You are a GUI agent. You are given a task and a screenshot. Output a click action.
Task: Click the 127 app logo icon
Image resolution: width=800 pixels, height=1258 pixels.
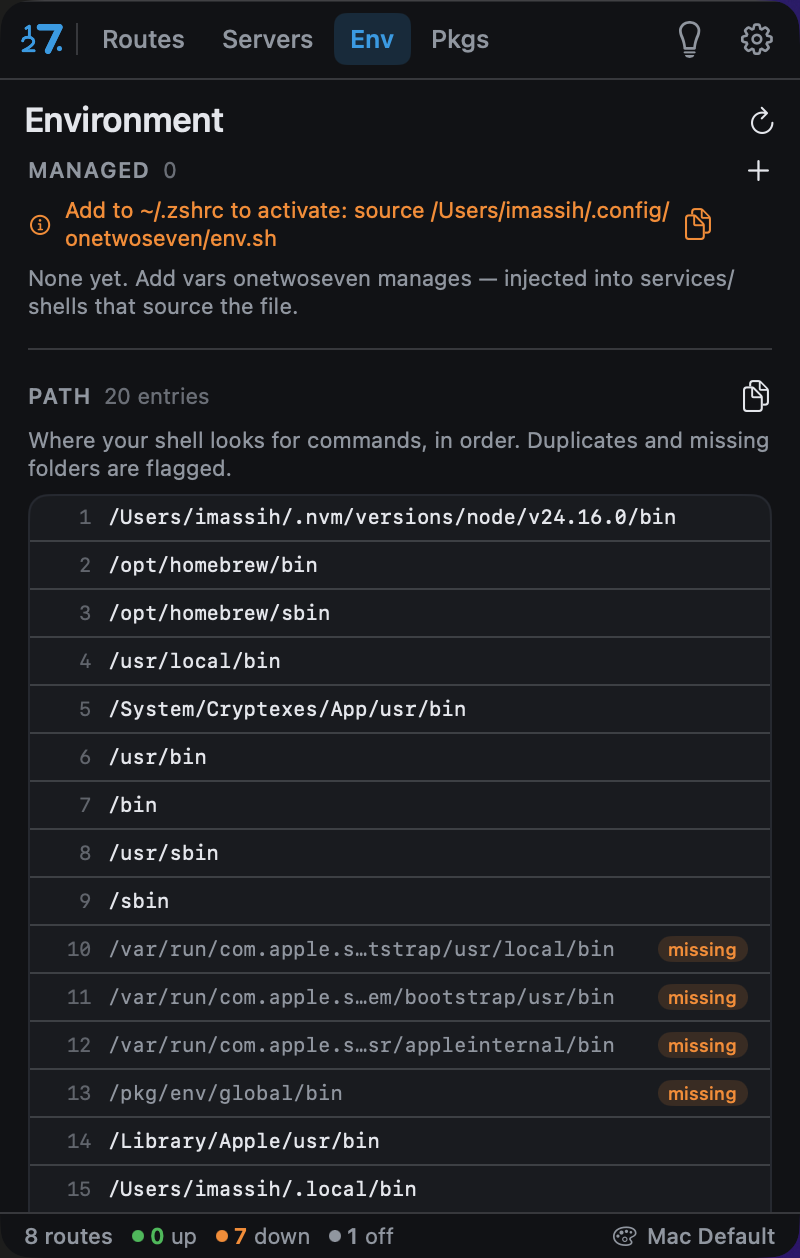pos(43,39)
